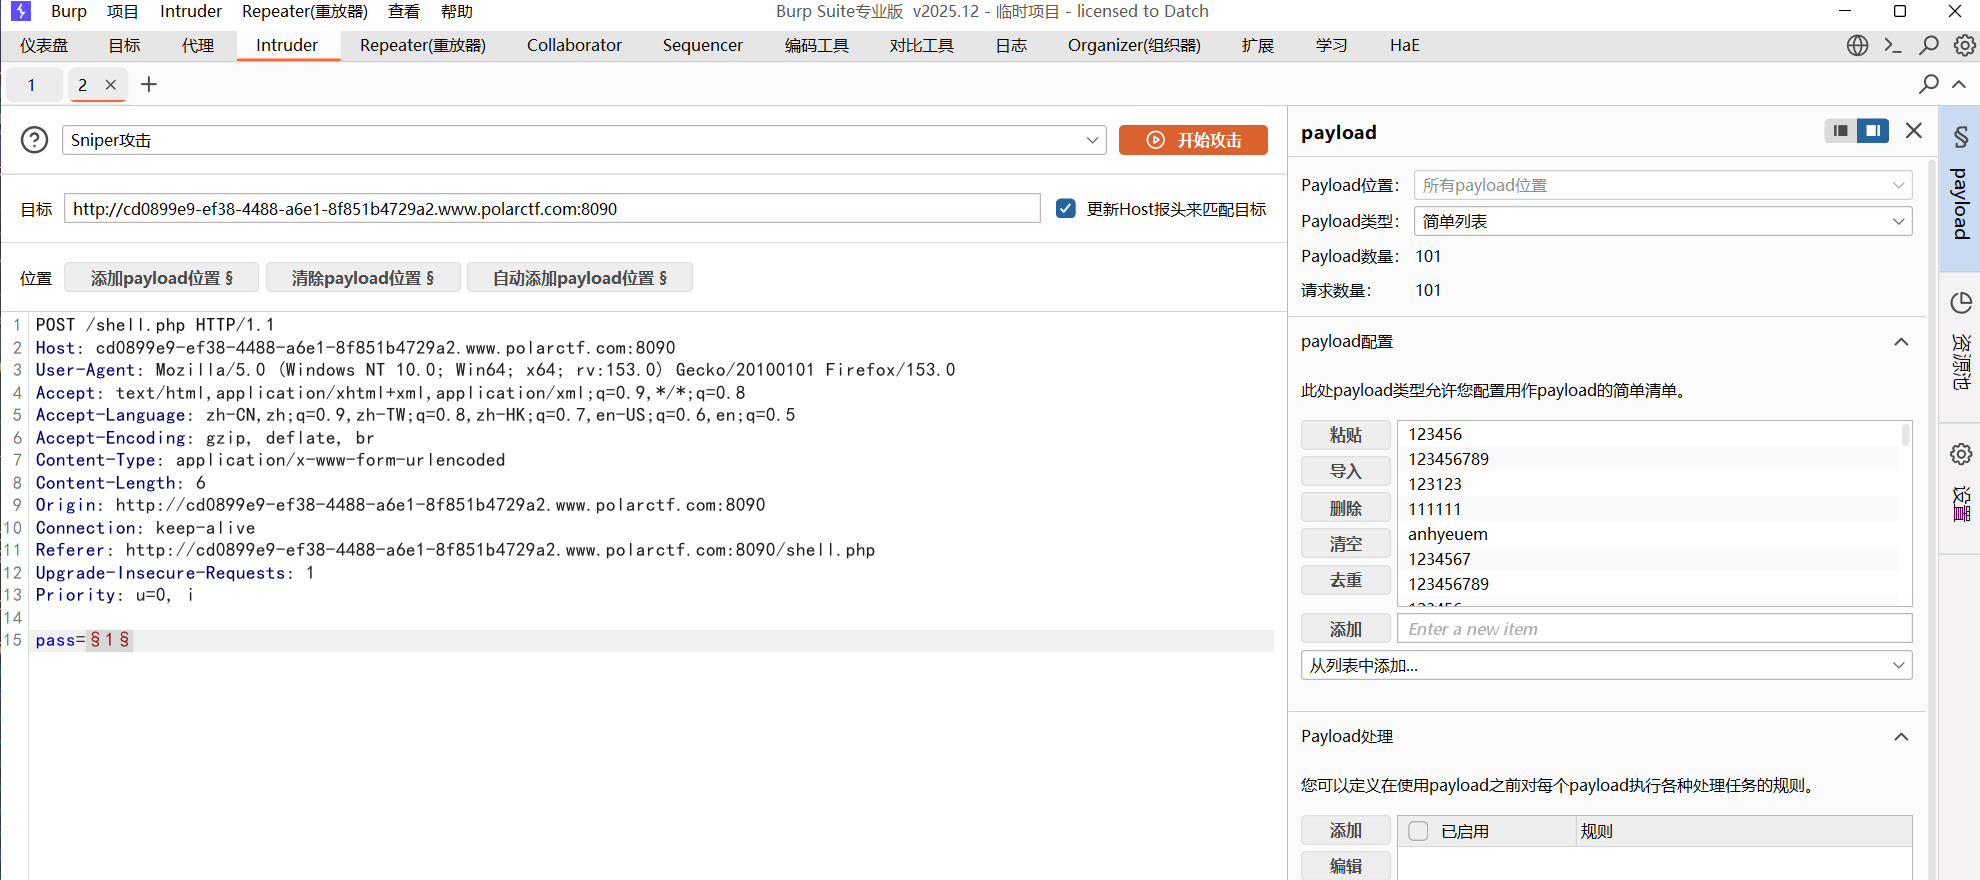Click the Burp Suite logo icon
This screenshot has height=880, width=1980.
[21, 11]
